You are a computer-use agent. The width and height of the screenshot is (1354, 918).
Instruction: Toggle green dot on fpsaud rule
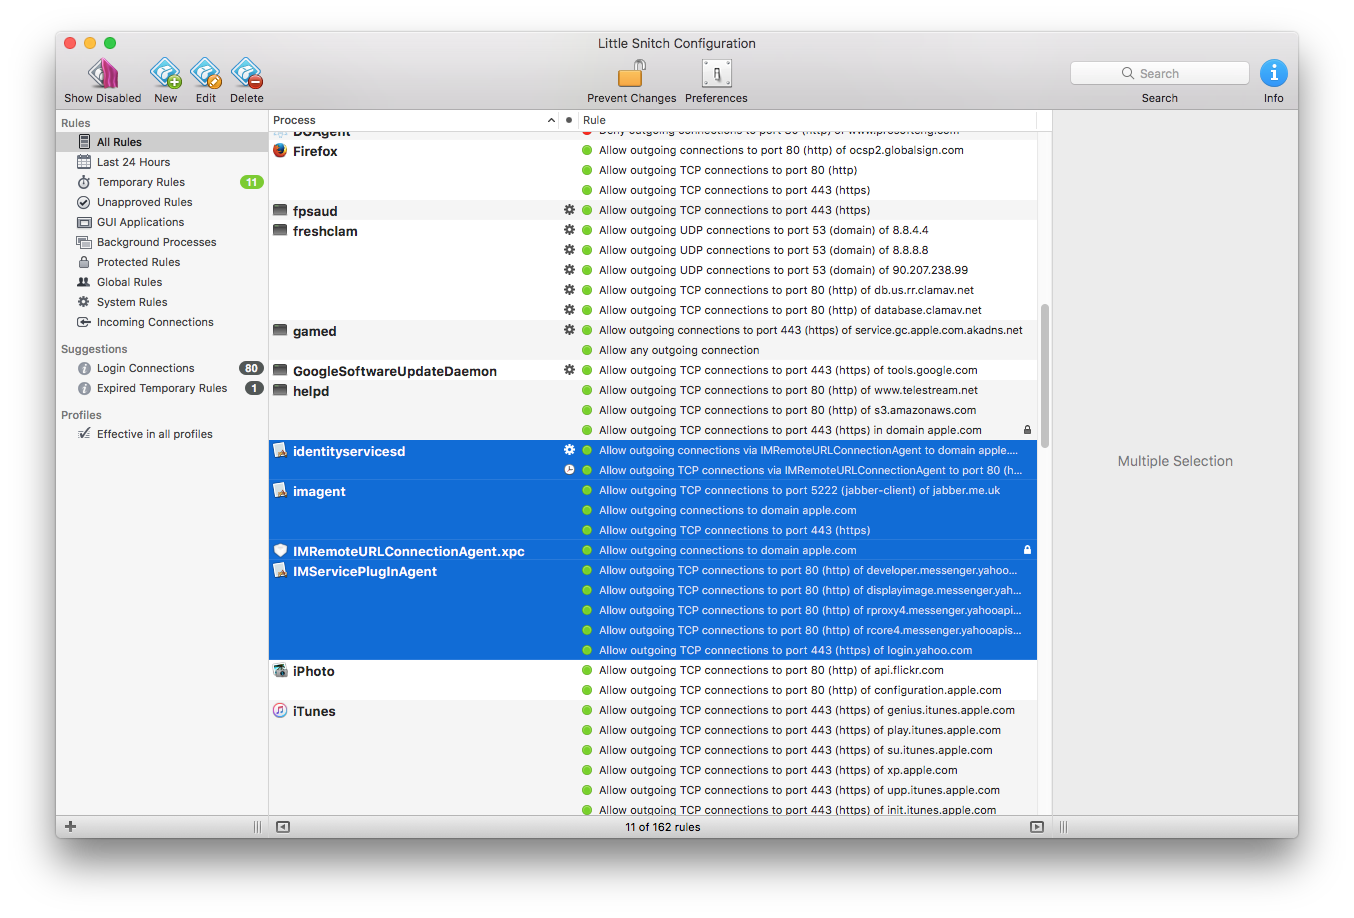[587, 210]
